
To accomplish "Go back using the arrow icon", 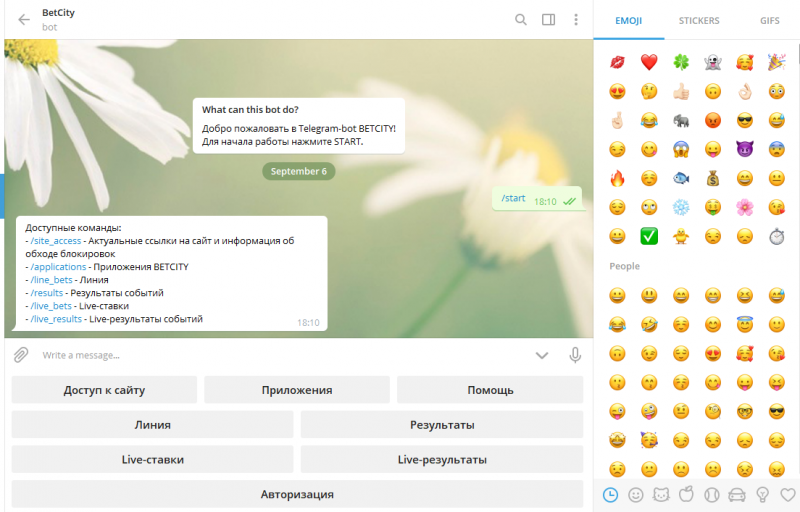I will tap(23, 20).
